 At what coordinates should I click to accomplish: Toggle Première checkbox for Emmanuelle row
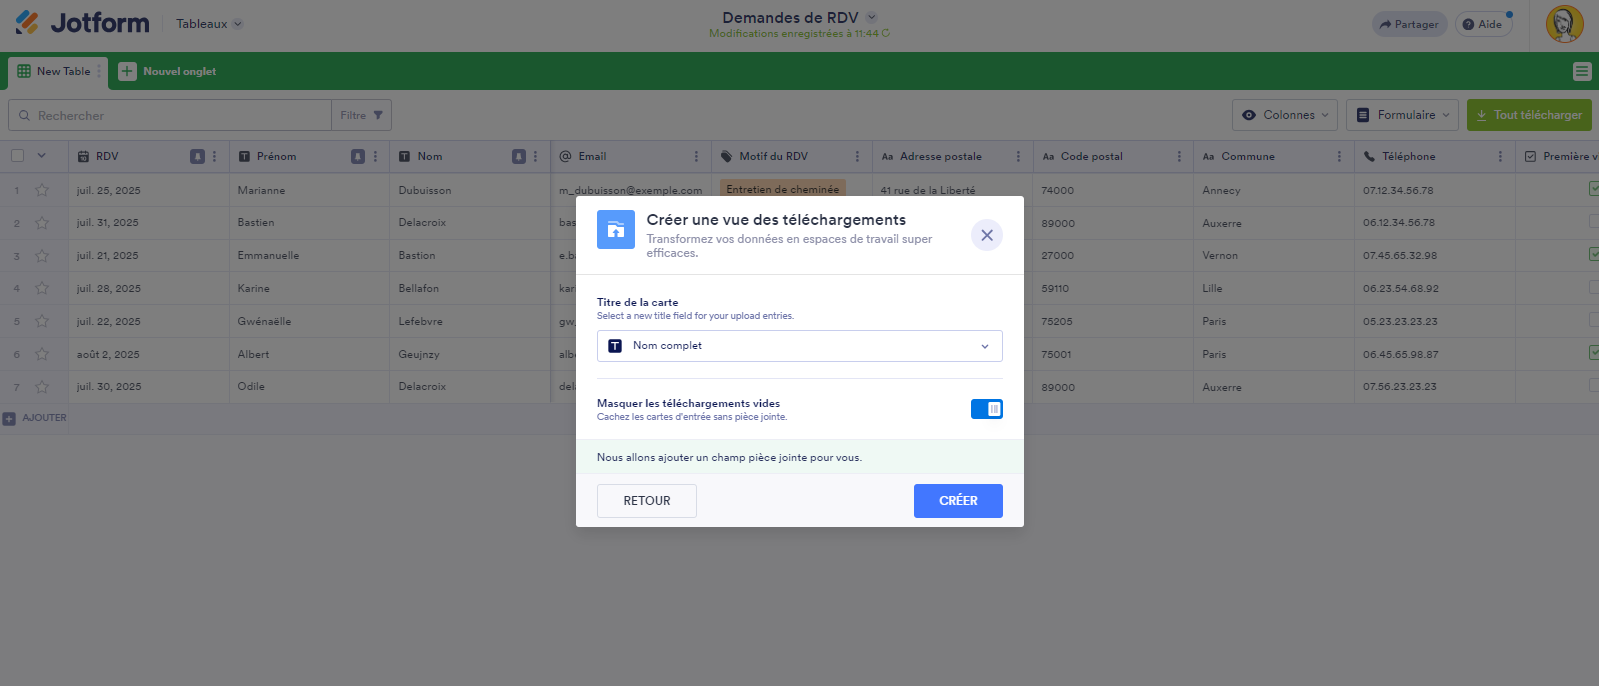coord(1594,255)
